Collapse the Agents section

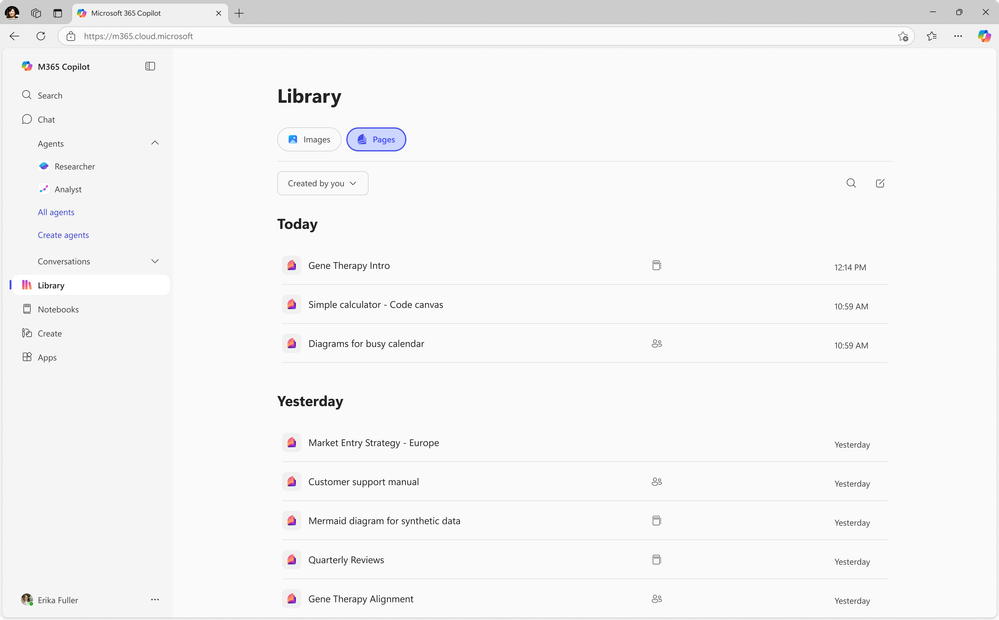pyautogui.click(x=155, y=143)
